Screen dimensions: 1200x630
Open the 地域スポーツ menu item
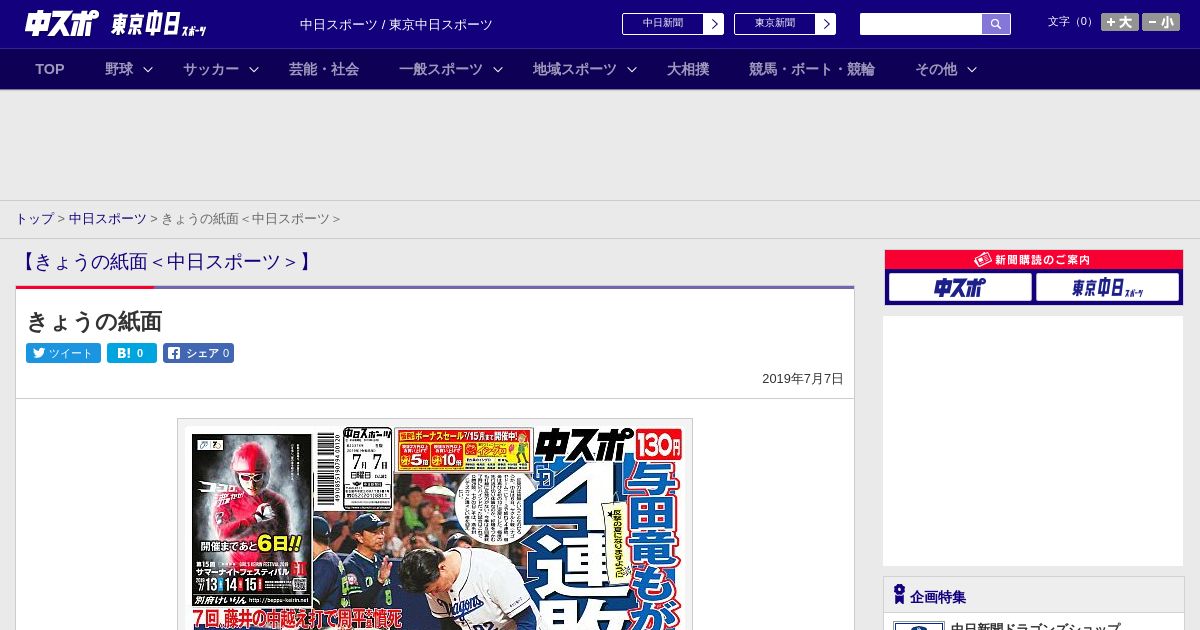tap(575, 69)
